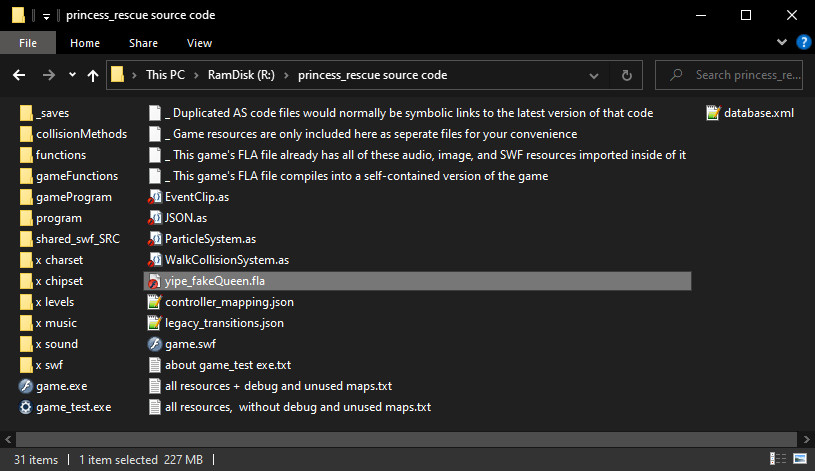Click the Refresh button in address bar

[x=627, y=75]
